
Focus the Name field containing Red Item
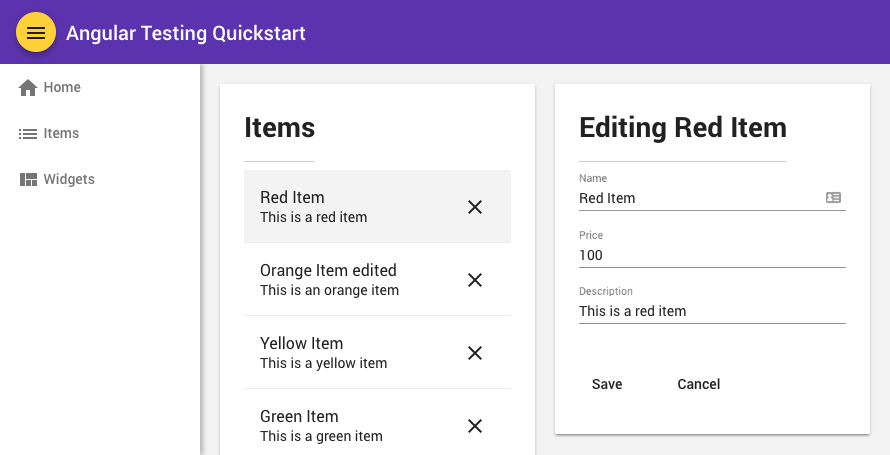[x=712, y=198]
